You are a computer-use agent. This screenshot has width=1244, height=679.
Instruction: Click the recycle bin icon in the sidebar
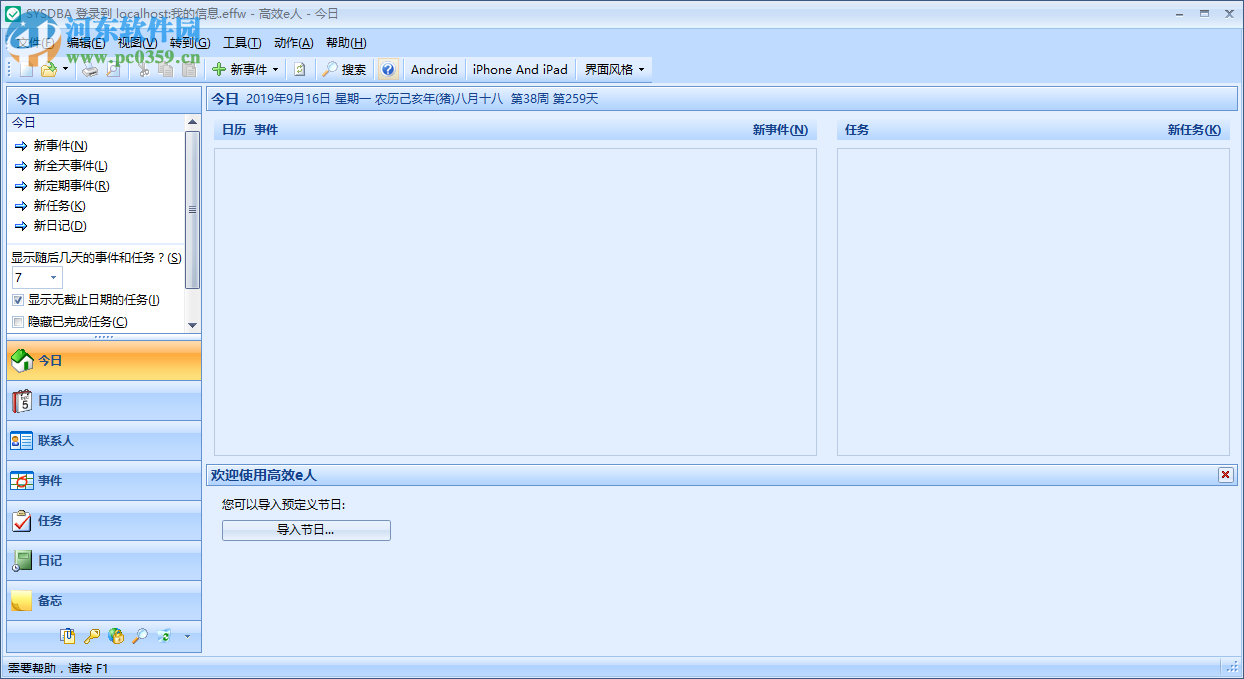tap(164, 636)
